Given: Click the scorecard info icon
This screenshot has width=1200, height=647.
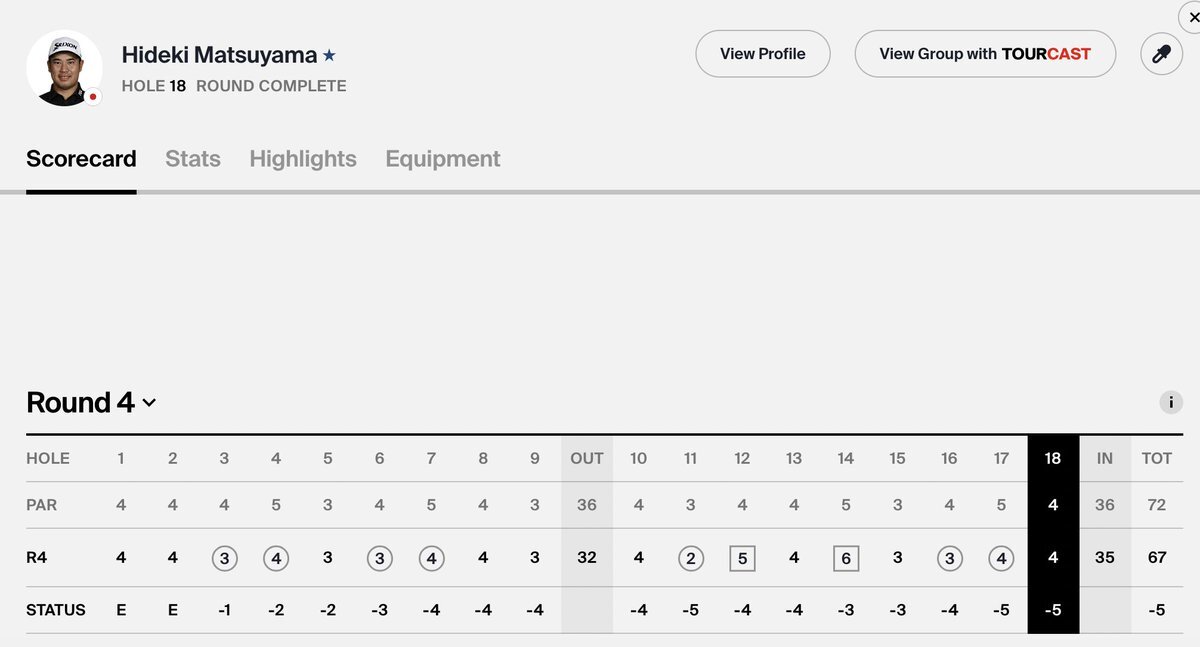Looking at the screenshot, I should click(x=1170, y=402).
